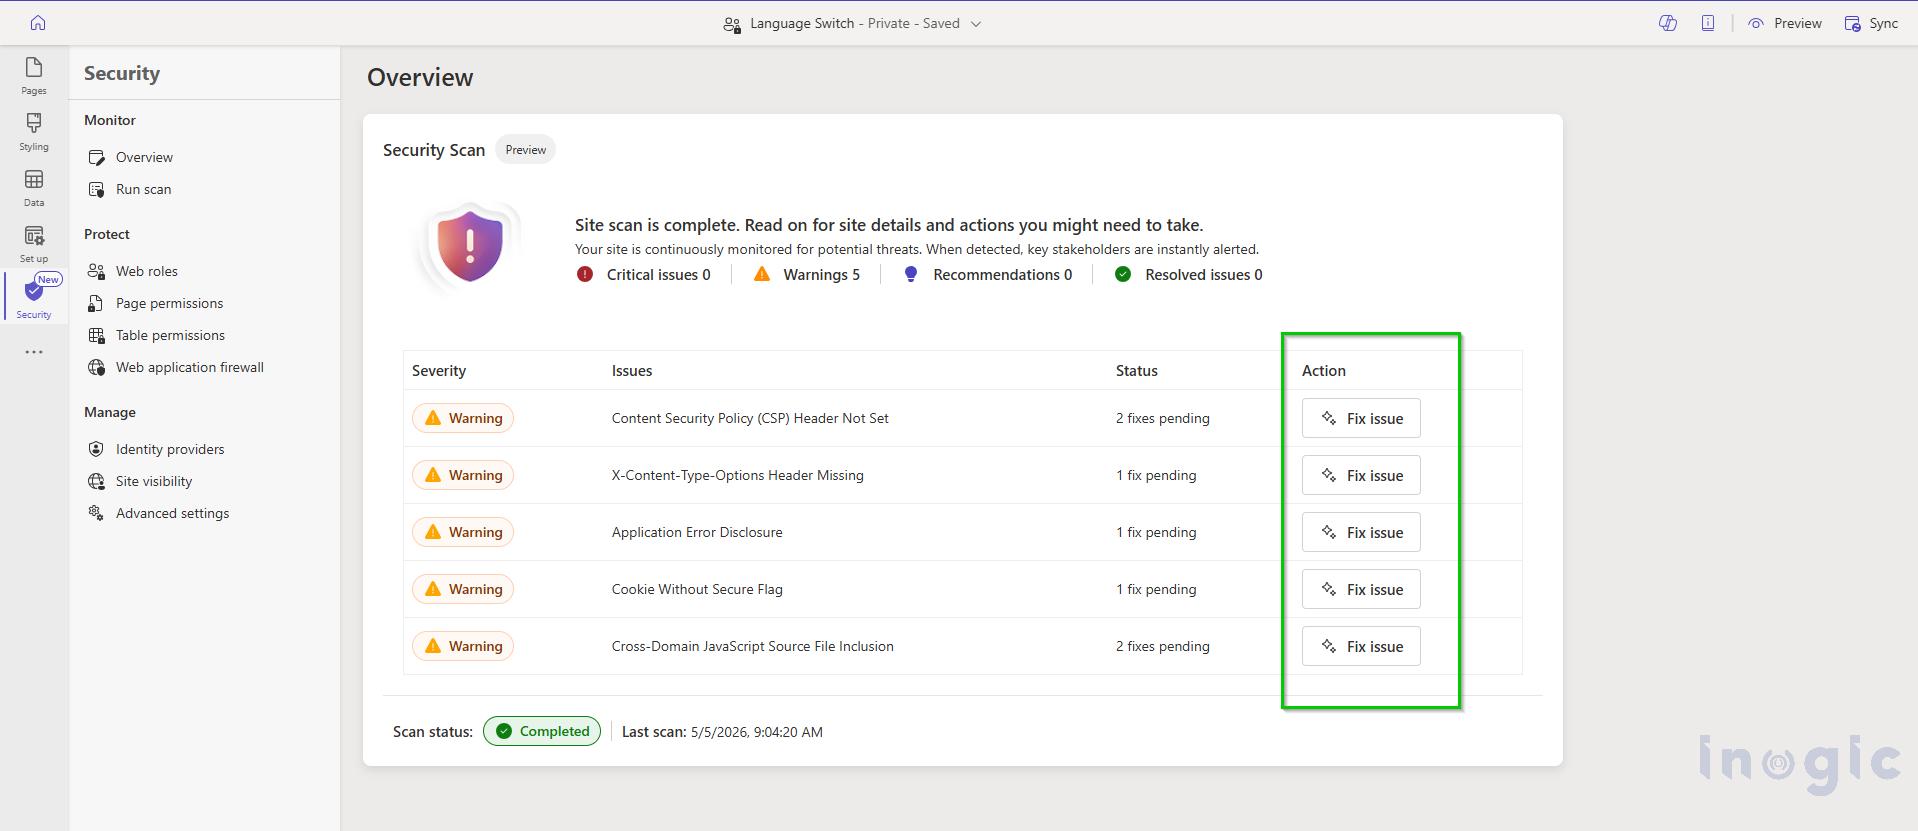Open Overview under Monitor
The height and width of the screenshot is (831, 1918).
pyautogui.click(x=144, y=157)
